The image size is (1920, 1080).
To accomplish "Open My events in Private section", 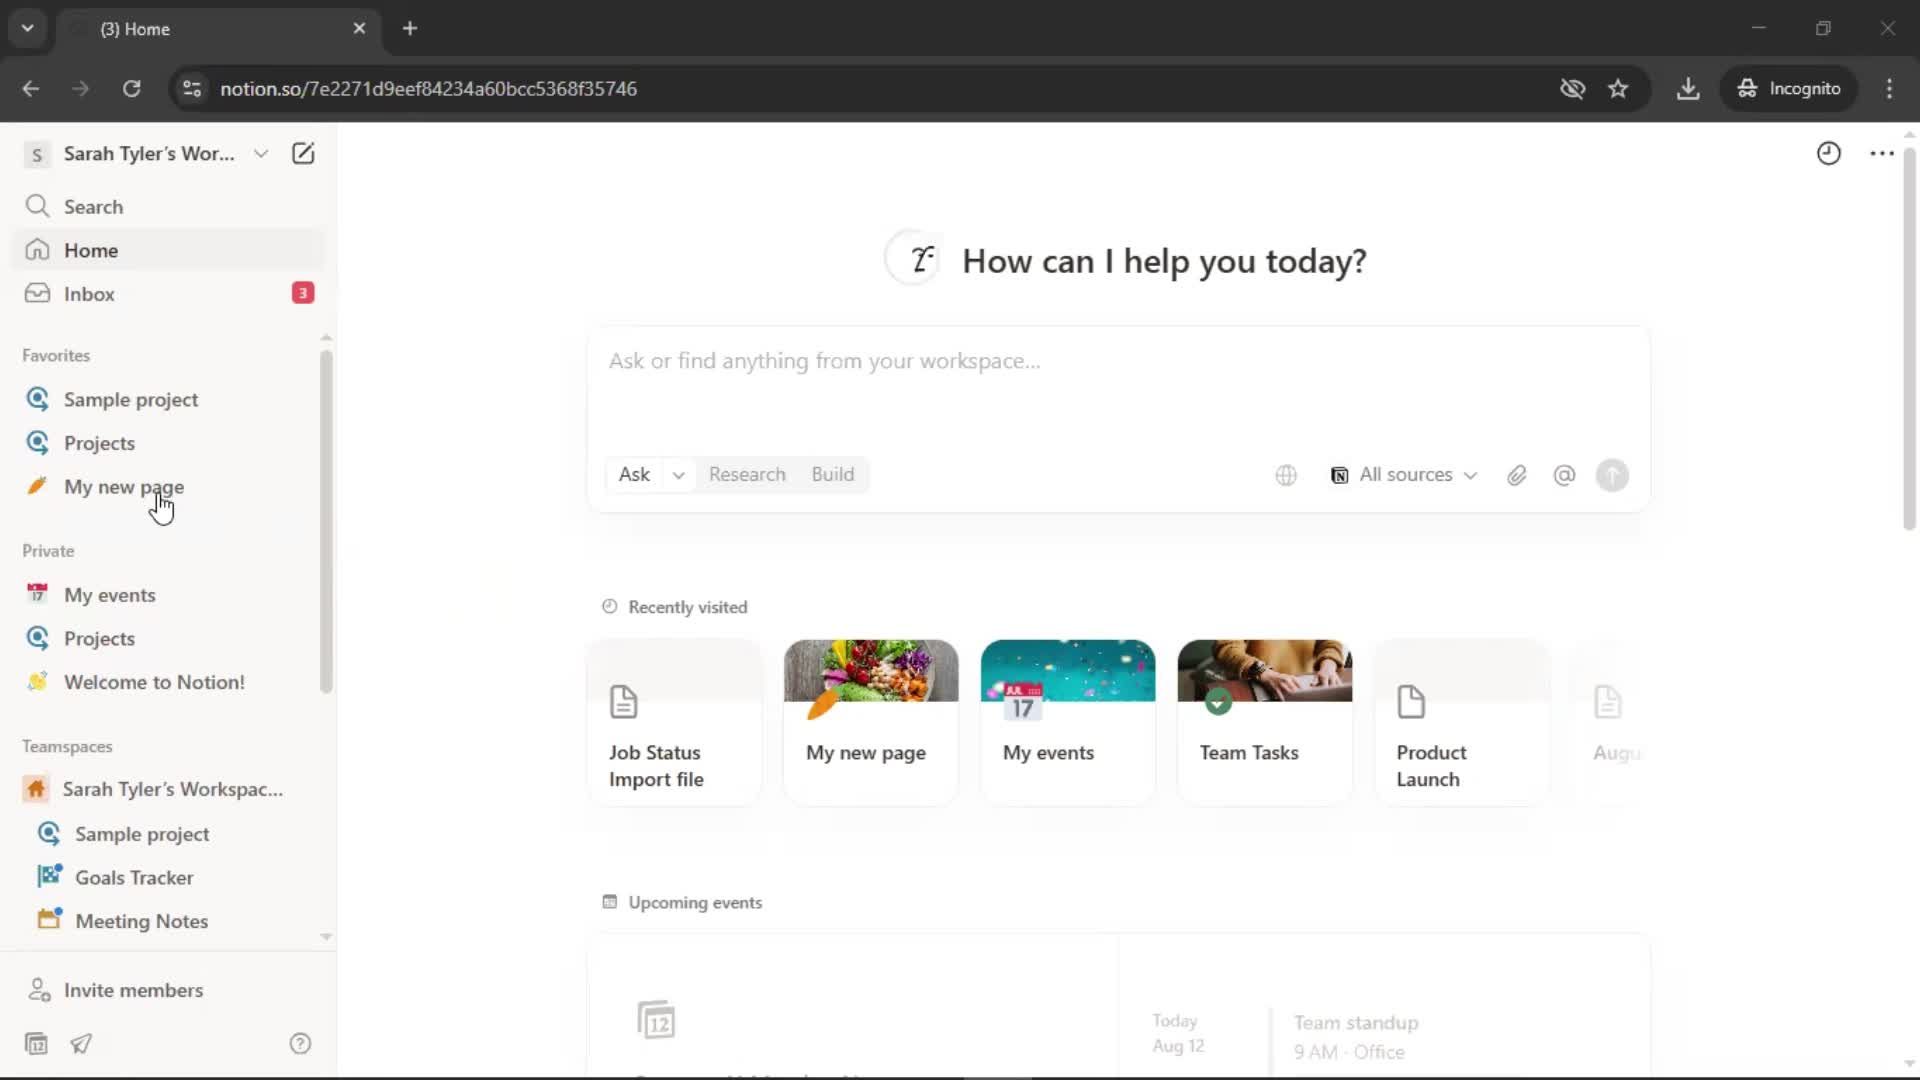I will [x=168, y=595].
